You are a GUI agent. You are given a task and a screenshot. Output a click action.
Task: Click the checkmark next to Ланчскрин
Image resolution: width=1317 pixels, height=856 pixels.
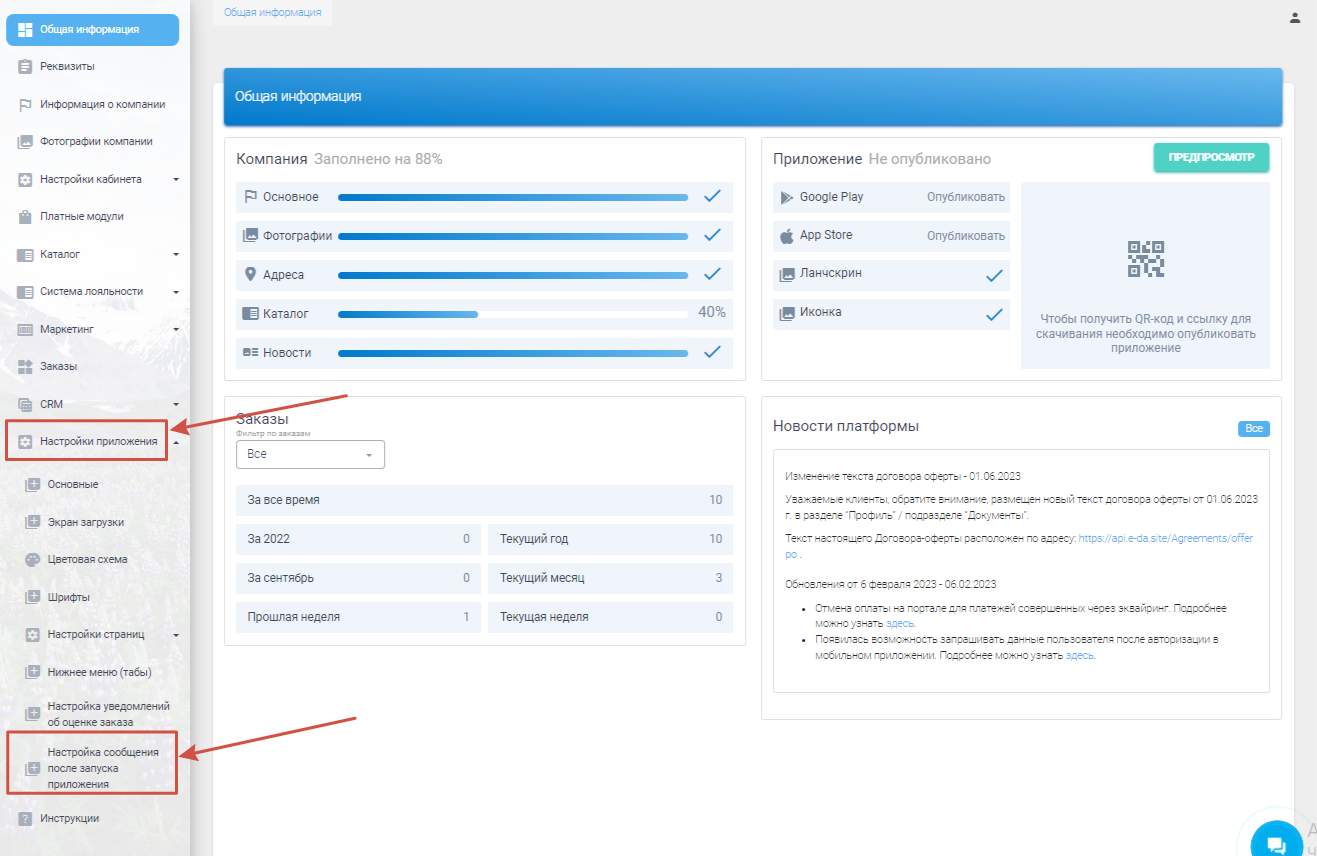(x=994, y=275)
